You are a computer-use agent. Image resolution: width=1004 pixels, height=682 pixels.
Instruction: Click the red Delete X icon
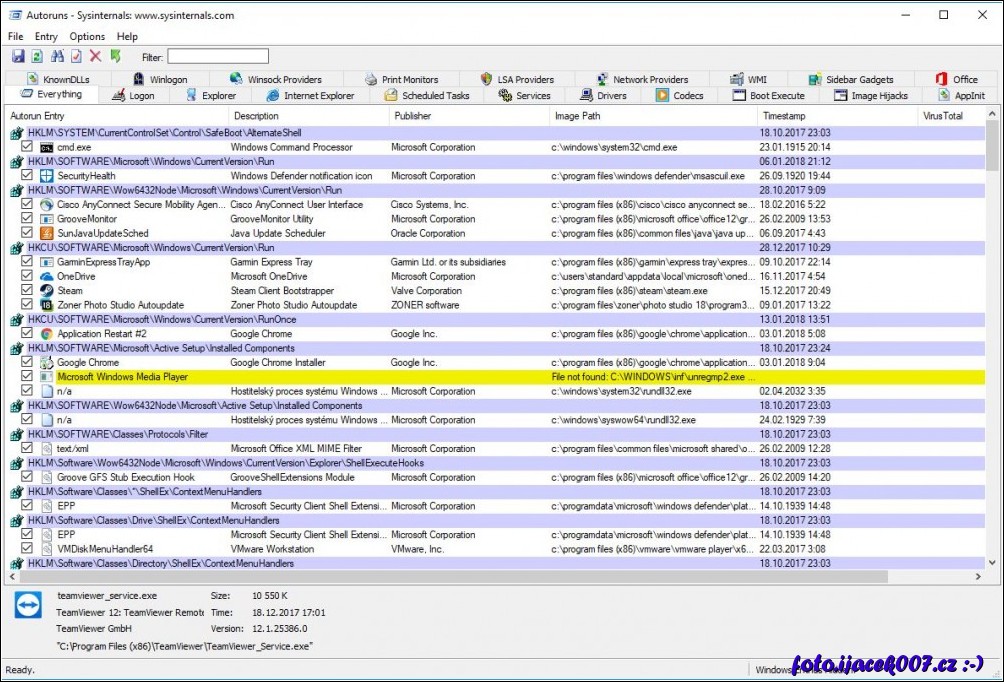click(x=96, y=57)
